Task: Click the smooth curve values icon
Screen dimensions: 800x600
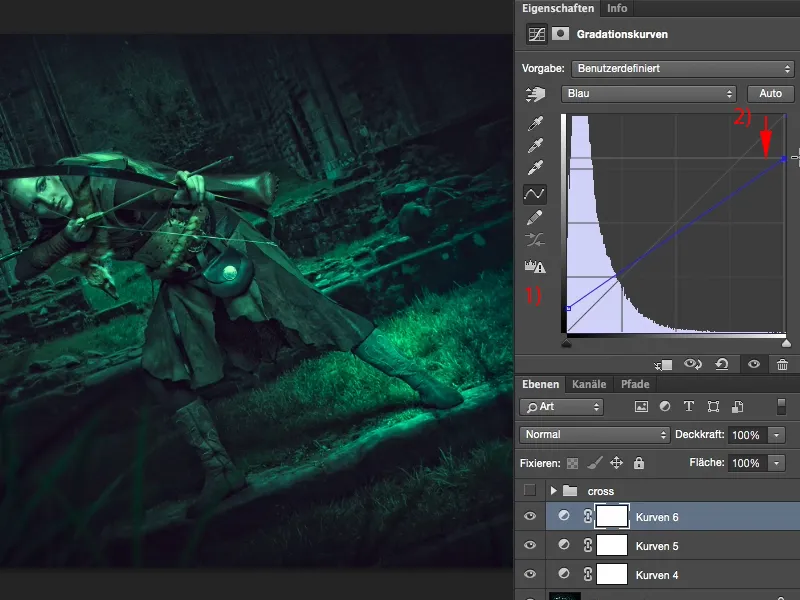Action: coord(535,240)
